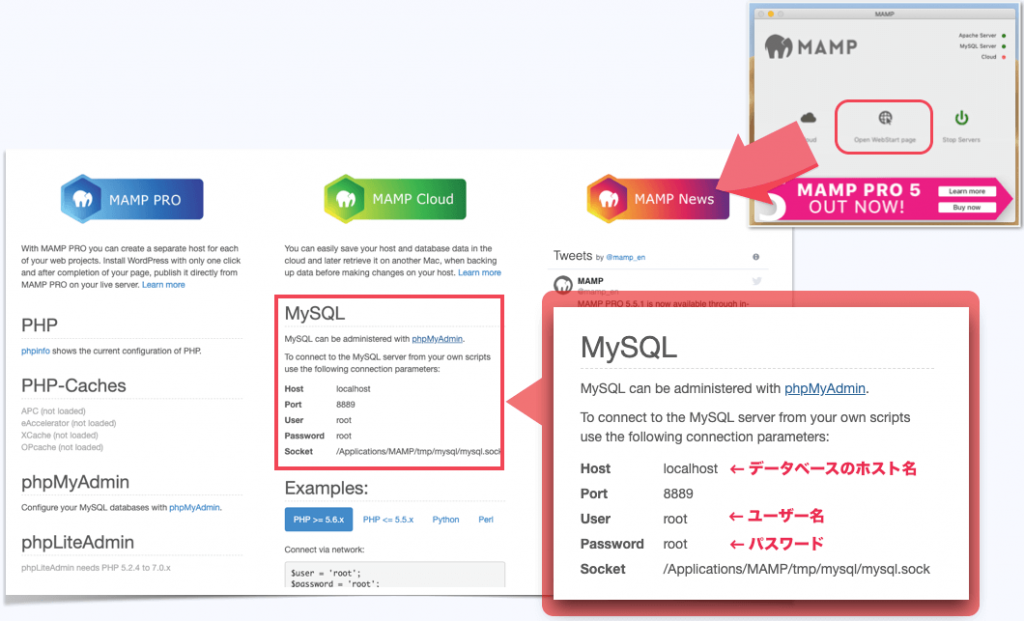The width and height of the screenshot is (1024, 621).
Task: Click 'root' beside User in the enlarged callout
Action: 675,519
